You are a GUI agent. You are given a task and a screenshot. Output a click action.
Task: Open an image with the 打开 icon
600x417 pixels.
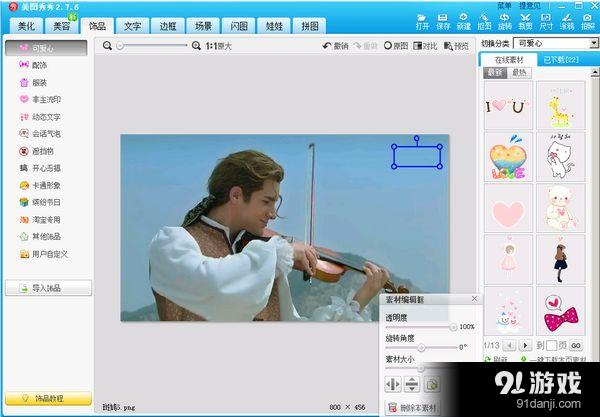pyautogui.click(x=422, y=22)
